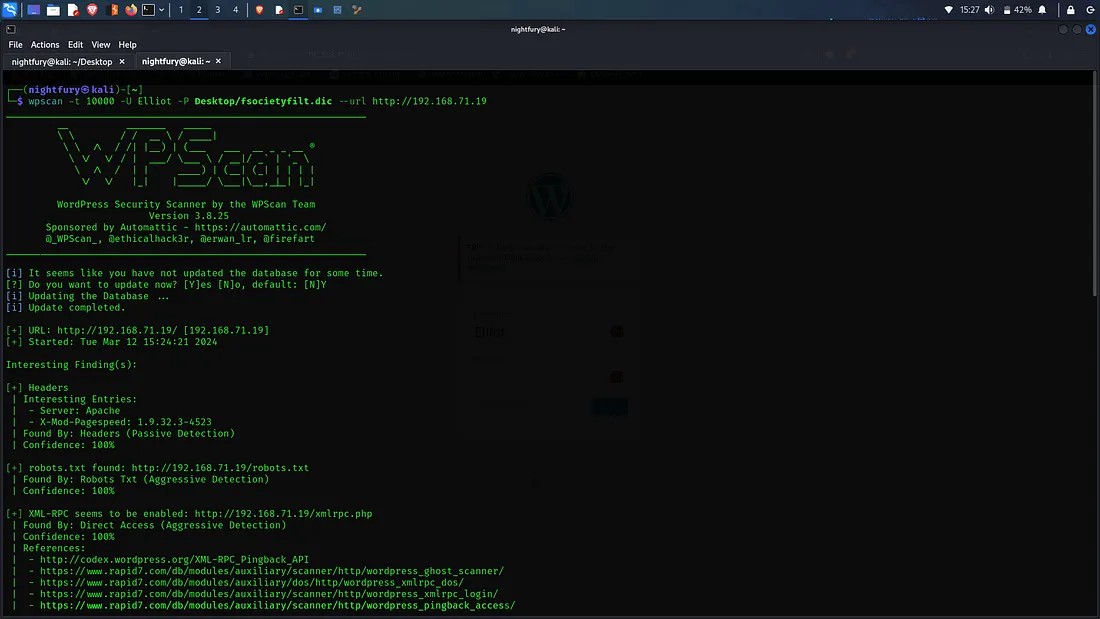Switch to the nightfury@kali: ~/Desktop tab
Viewport: 1100px width, 619px height.
click(62, 61)
